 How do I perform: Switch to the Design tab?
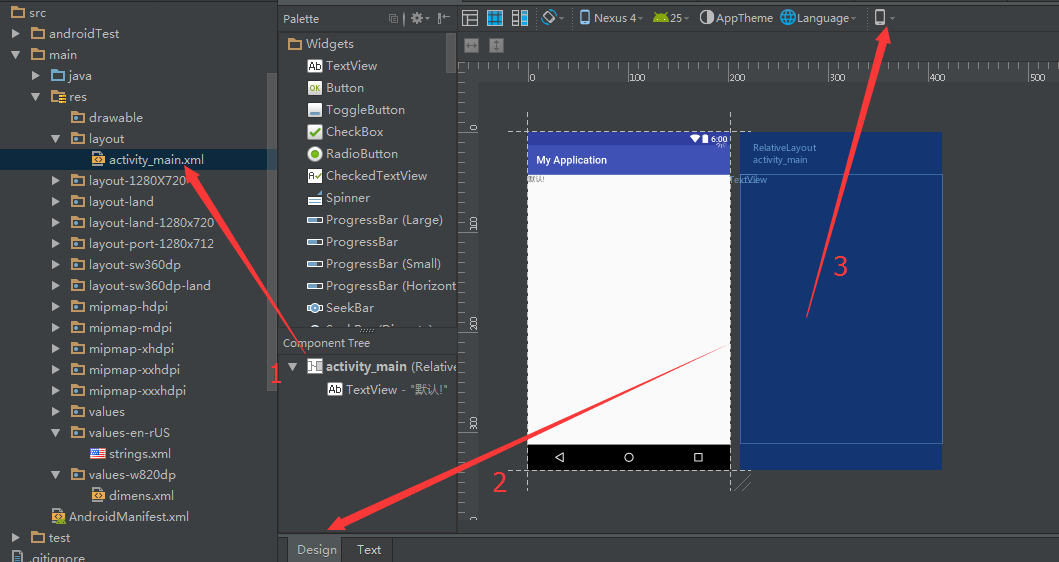point(316,549)
